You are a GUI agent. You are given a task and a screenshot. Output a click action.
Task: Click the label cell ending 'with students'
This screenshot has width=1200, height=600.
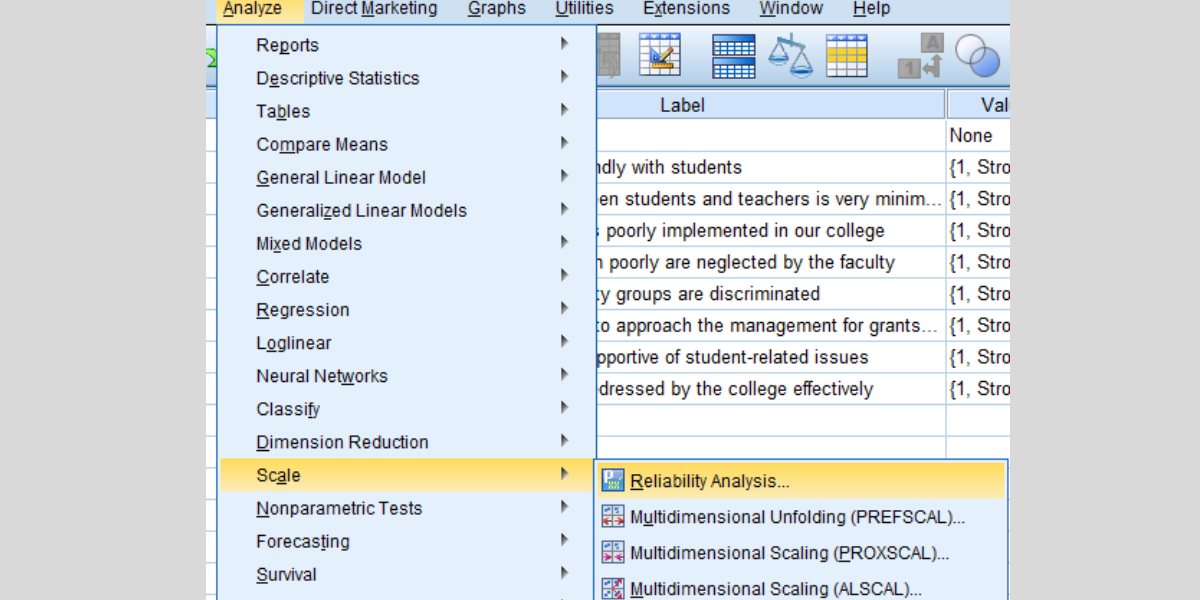[770, 167]
